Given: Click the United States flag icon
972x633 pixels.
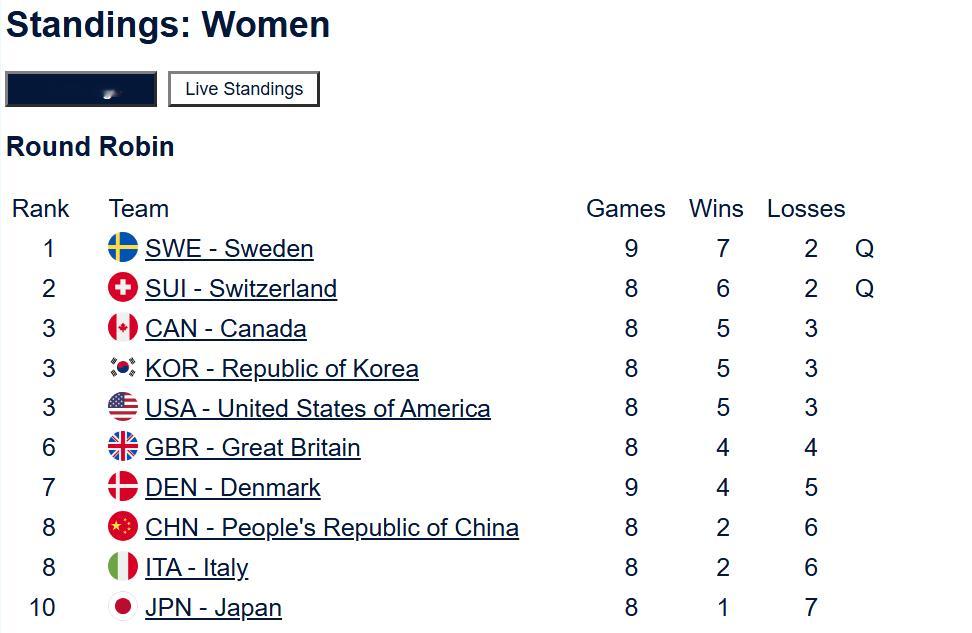Looking at the screenshot, I should [123, 408].
